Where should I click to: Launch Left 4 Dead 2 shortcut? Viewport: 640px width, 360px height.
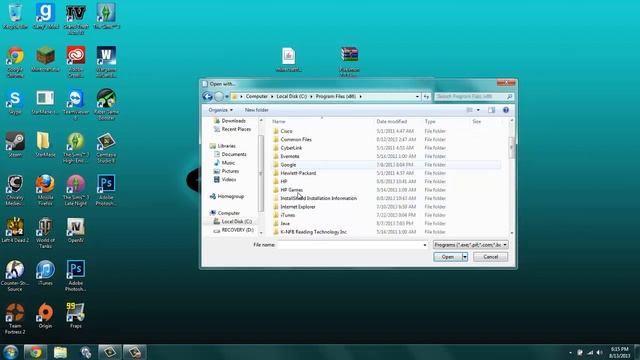click(15, 231)
